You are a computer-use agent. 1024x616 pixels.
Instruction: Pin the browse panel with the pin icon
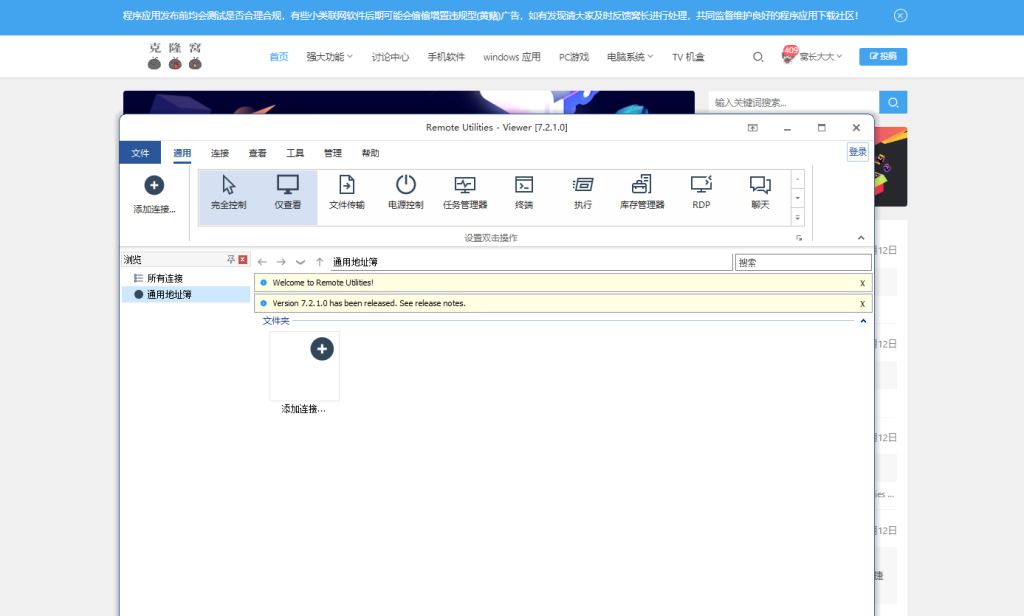pyautogui.click(x=231, y=259)
